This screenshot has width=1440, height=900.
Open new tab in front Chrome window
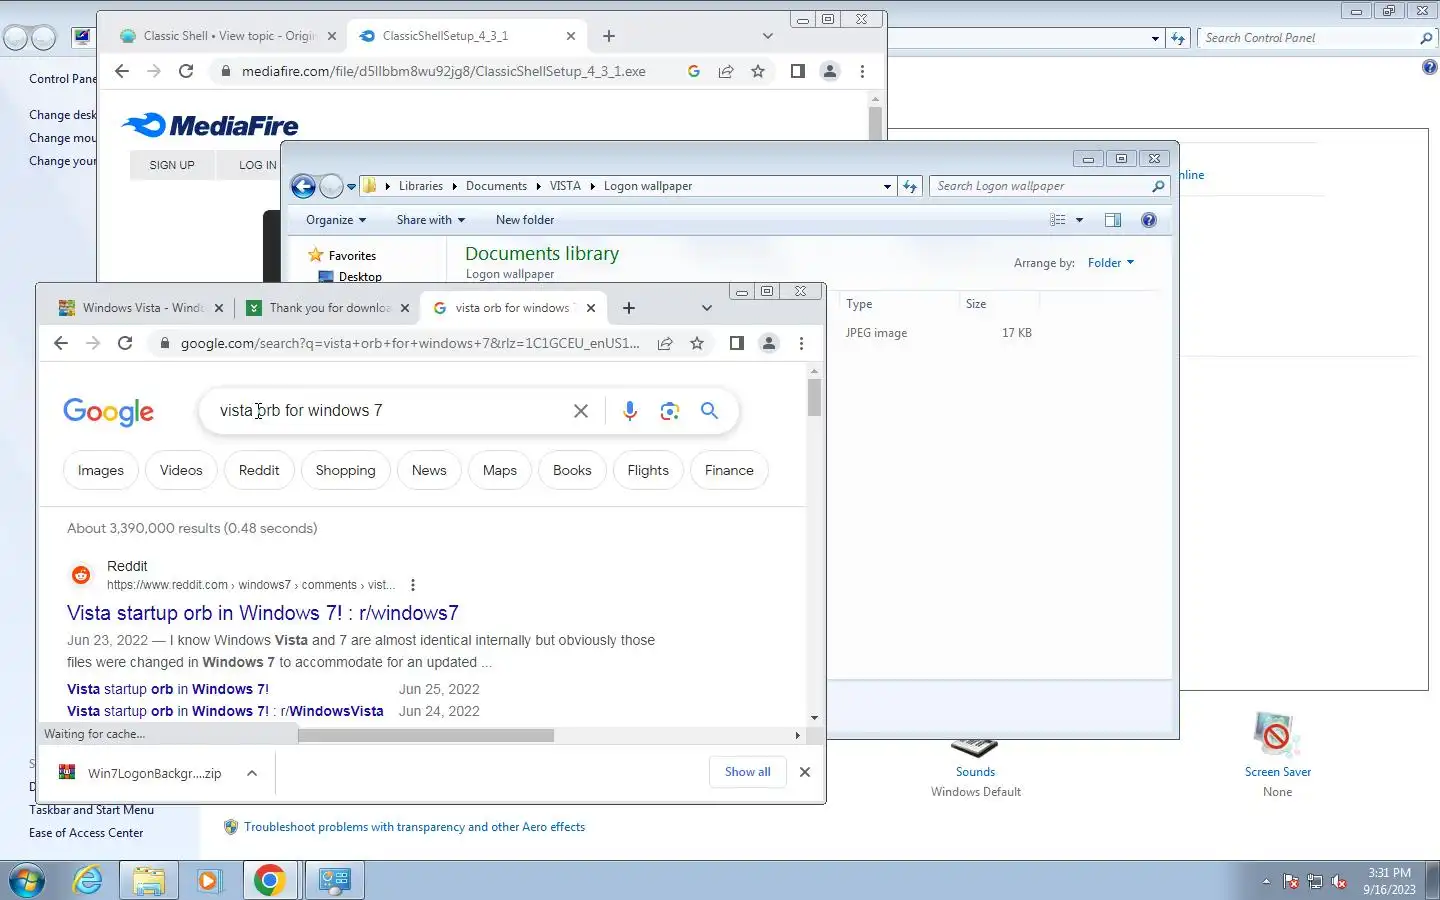click(628, 308)
